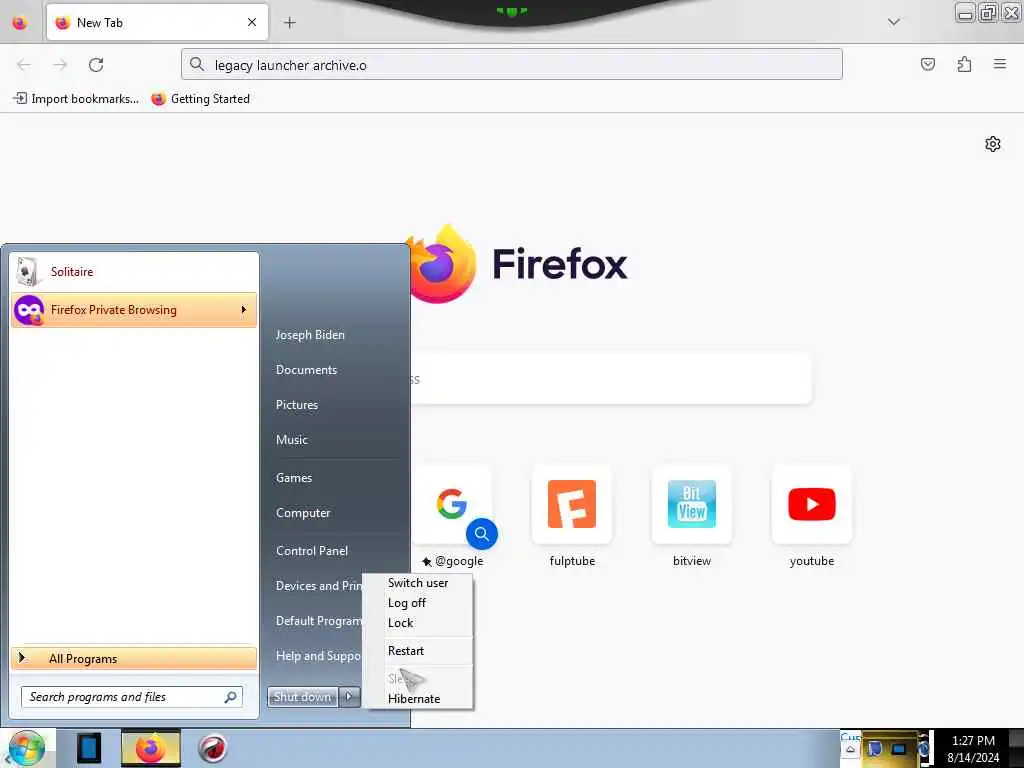
Task: Open Getting Started bookmark
Action: (200, 99)
